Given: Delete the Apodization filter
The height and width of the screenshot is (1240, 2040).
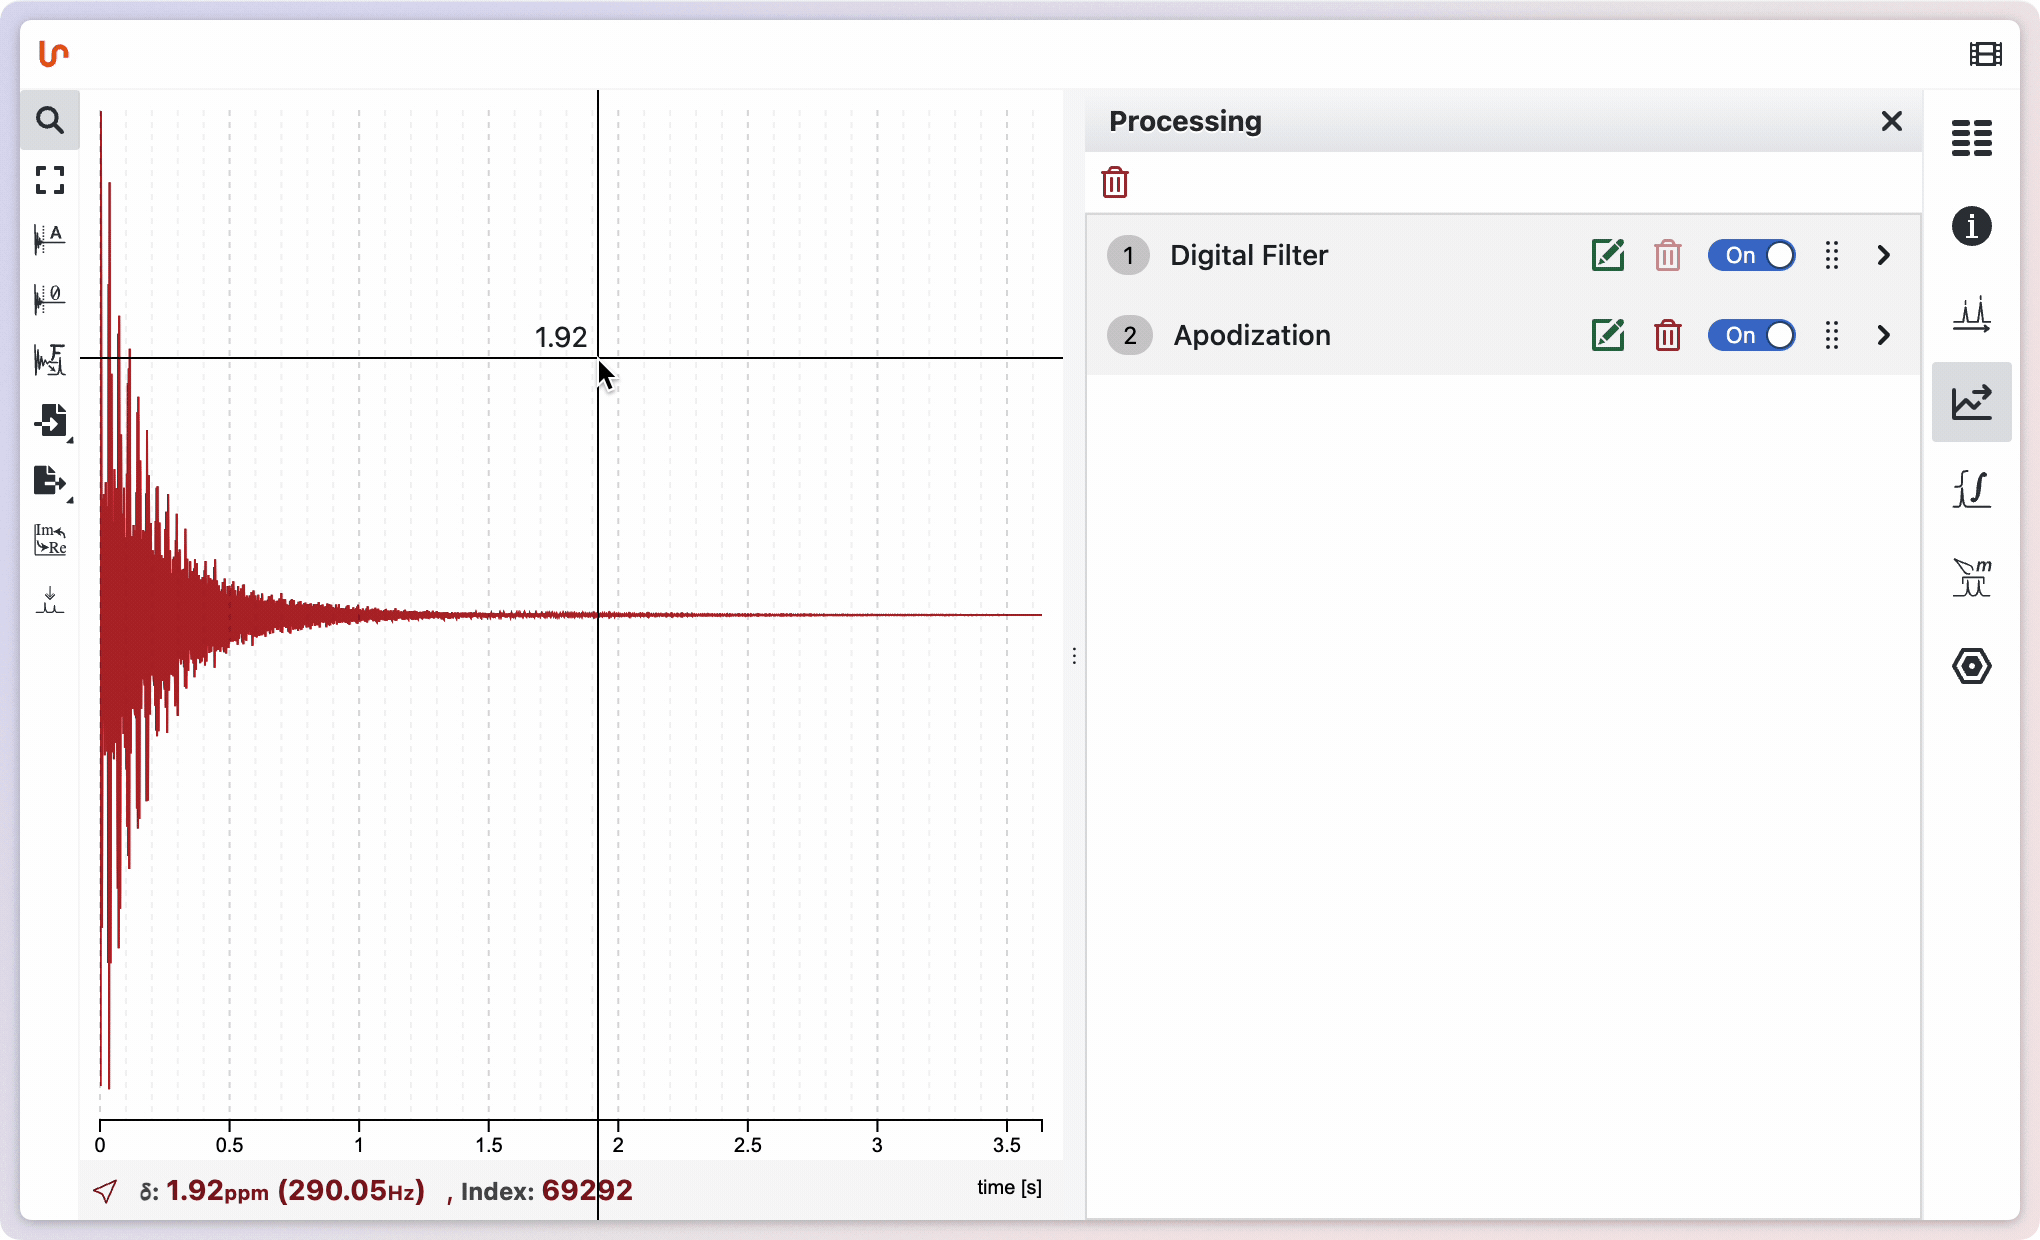Looking at the screenshot, I should point(1667,335).
